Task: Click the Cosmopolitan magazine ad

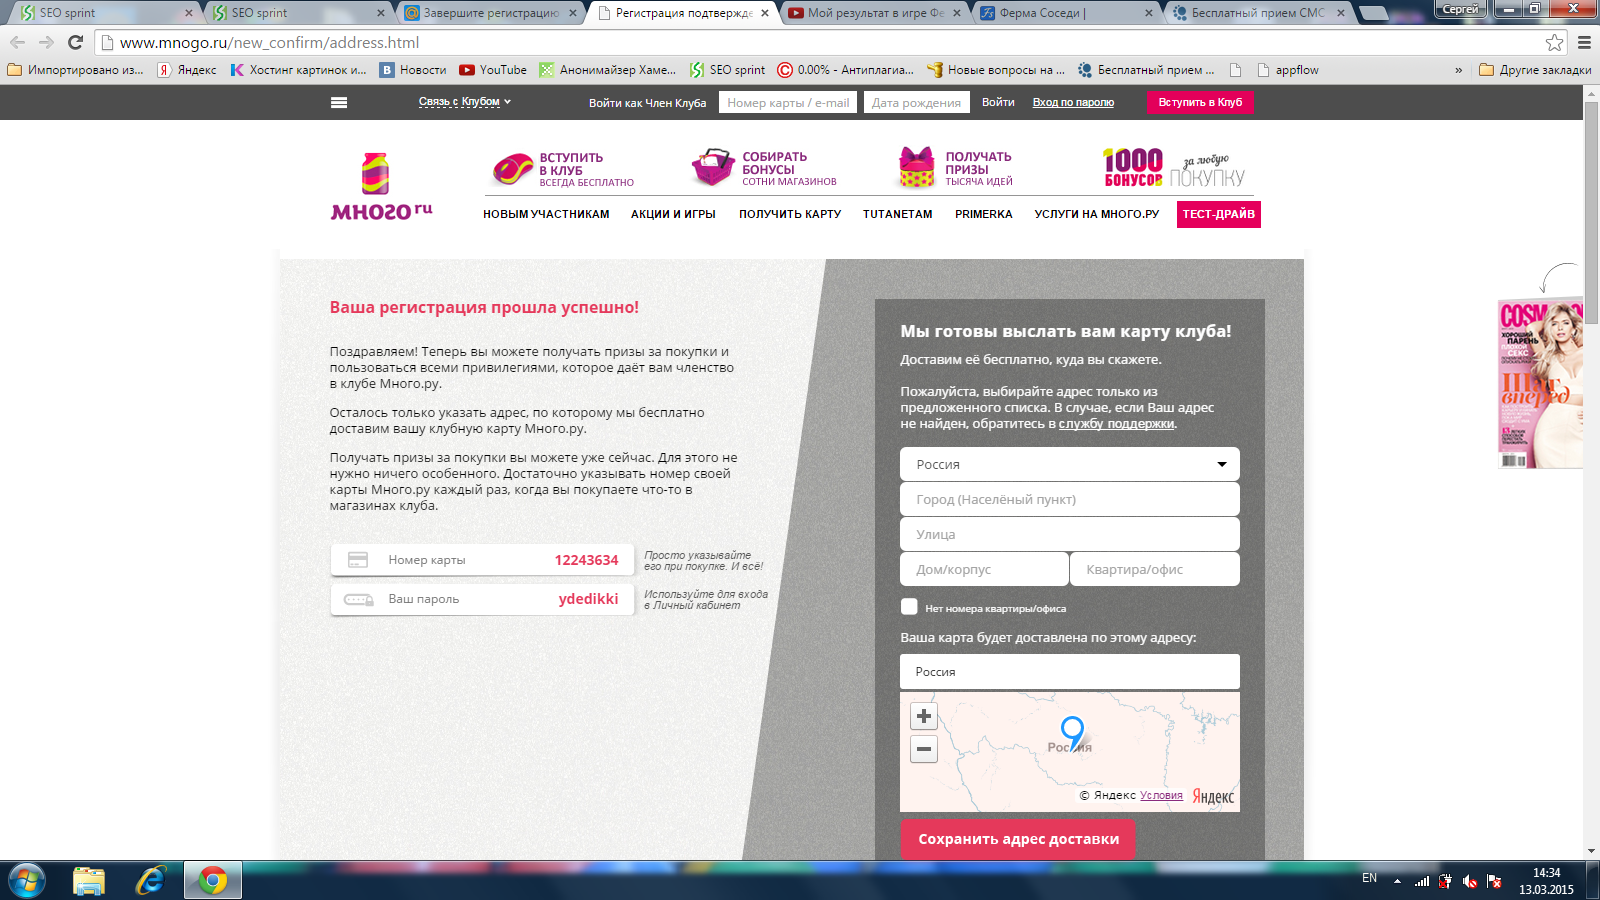Action: (1540, 384)
